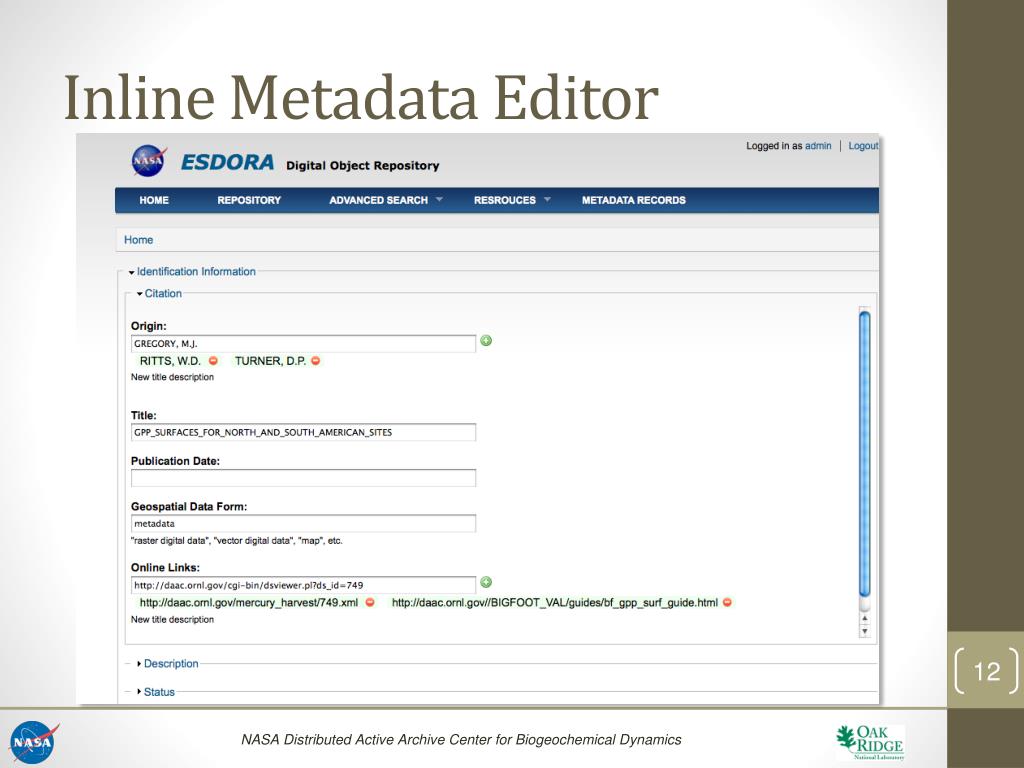
Task: Remove the 749.xml link with red icon
Action: [x=370, y=602]
